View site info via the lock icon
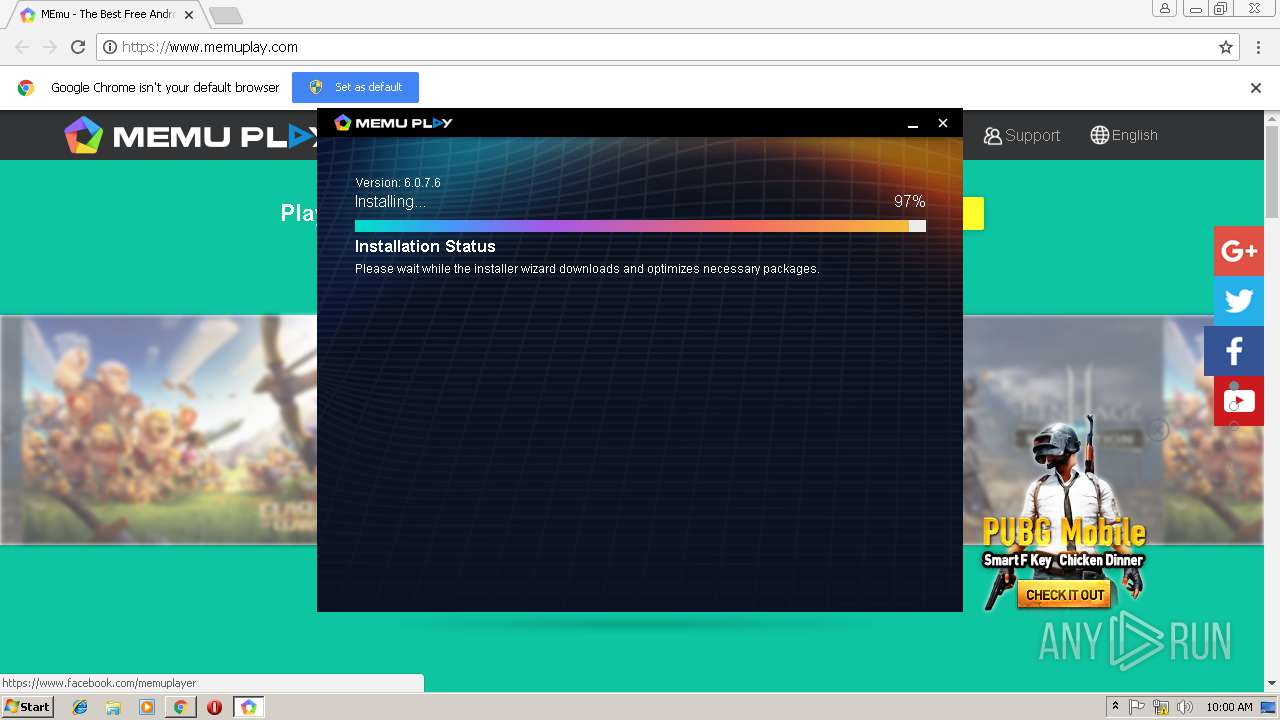 tap(111, 47)
